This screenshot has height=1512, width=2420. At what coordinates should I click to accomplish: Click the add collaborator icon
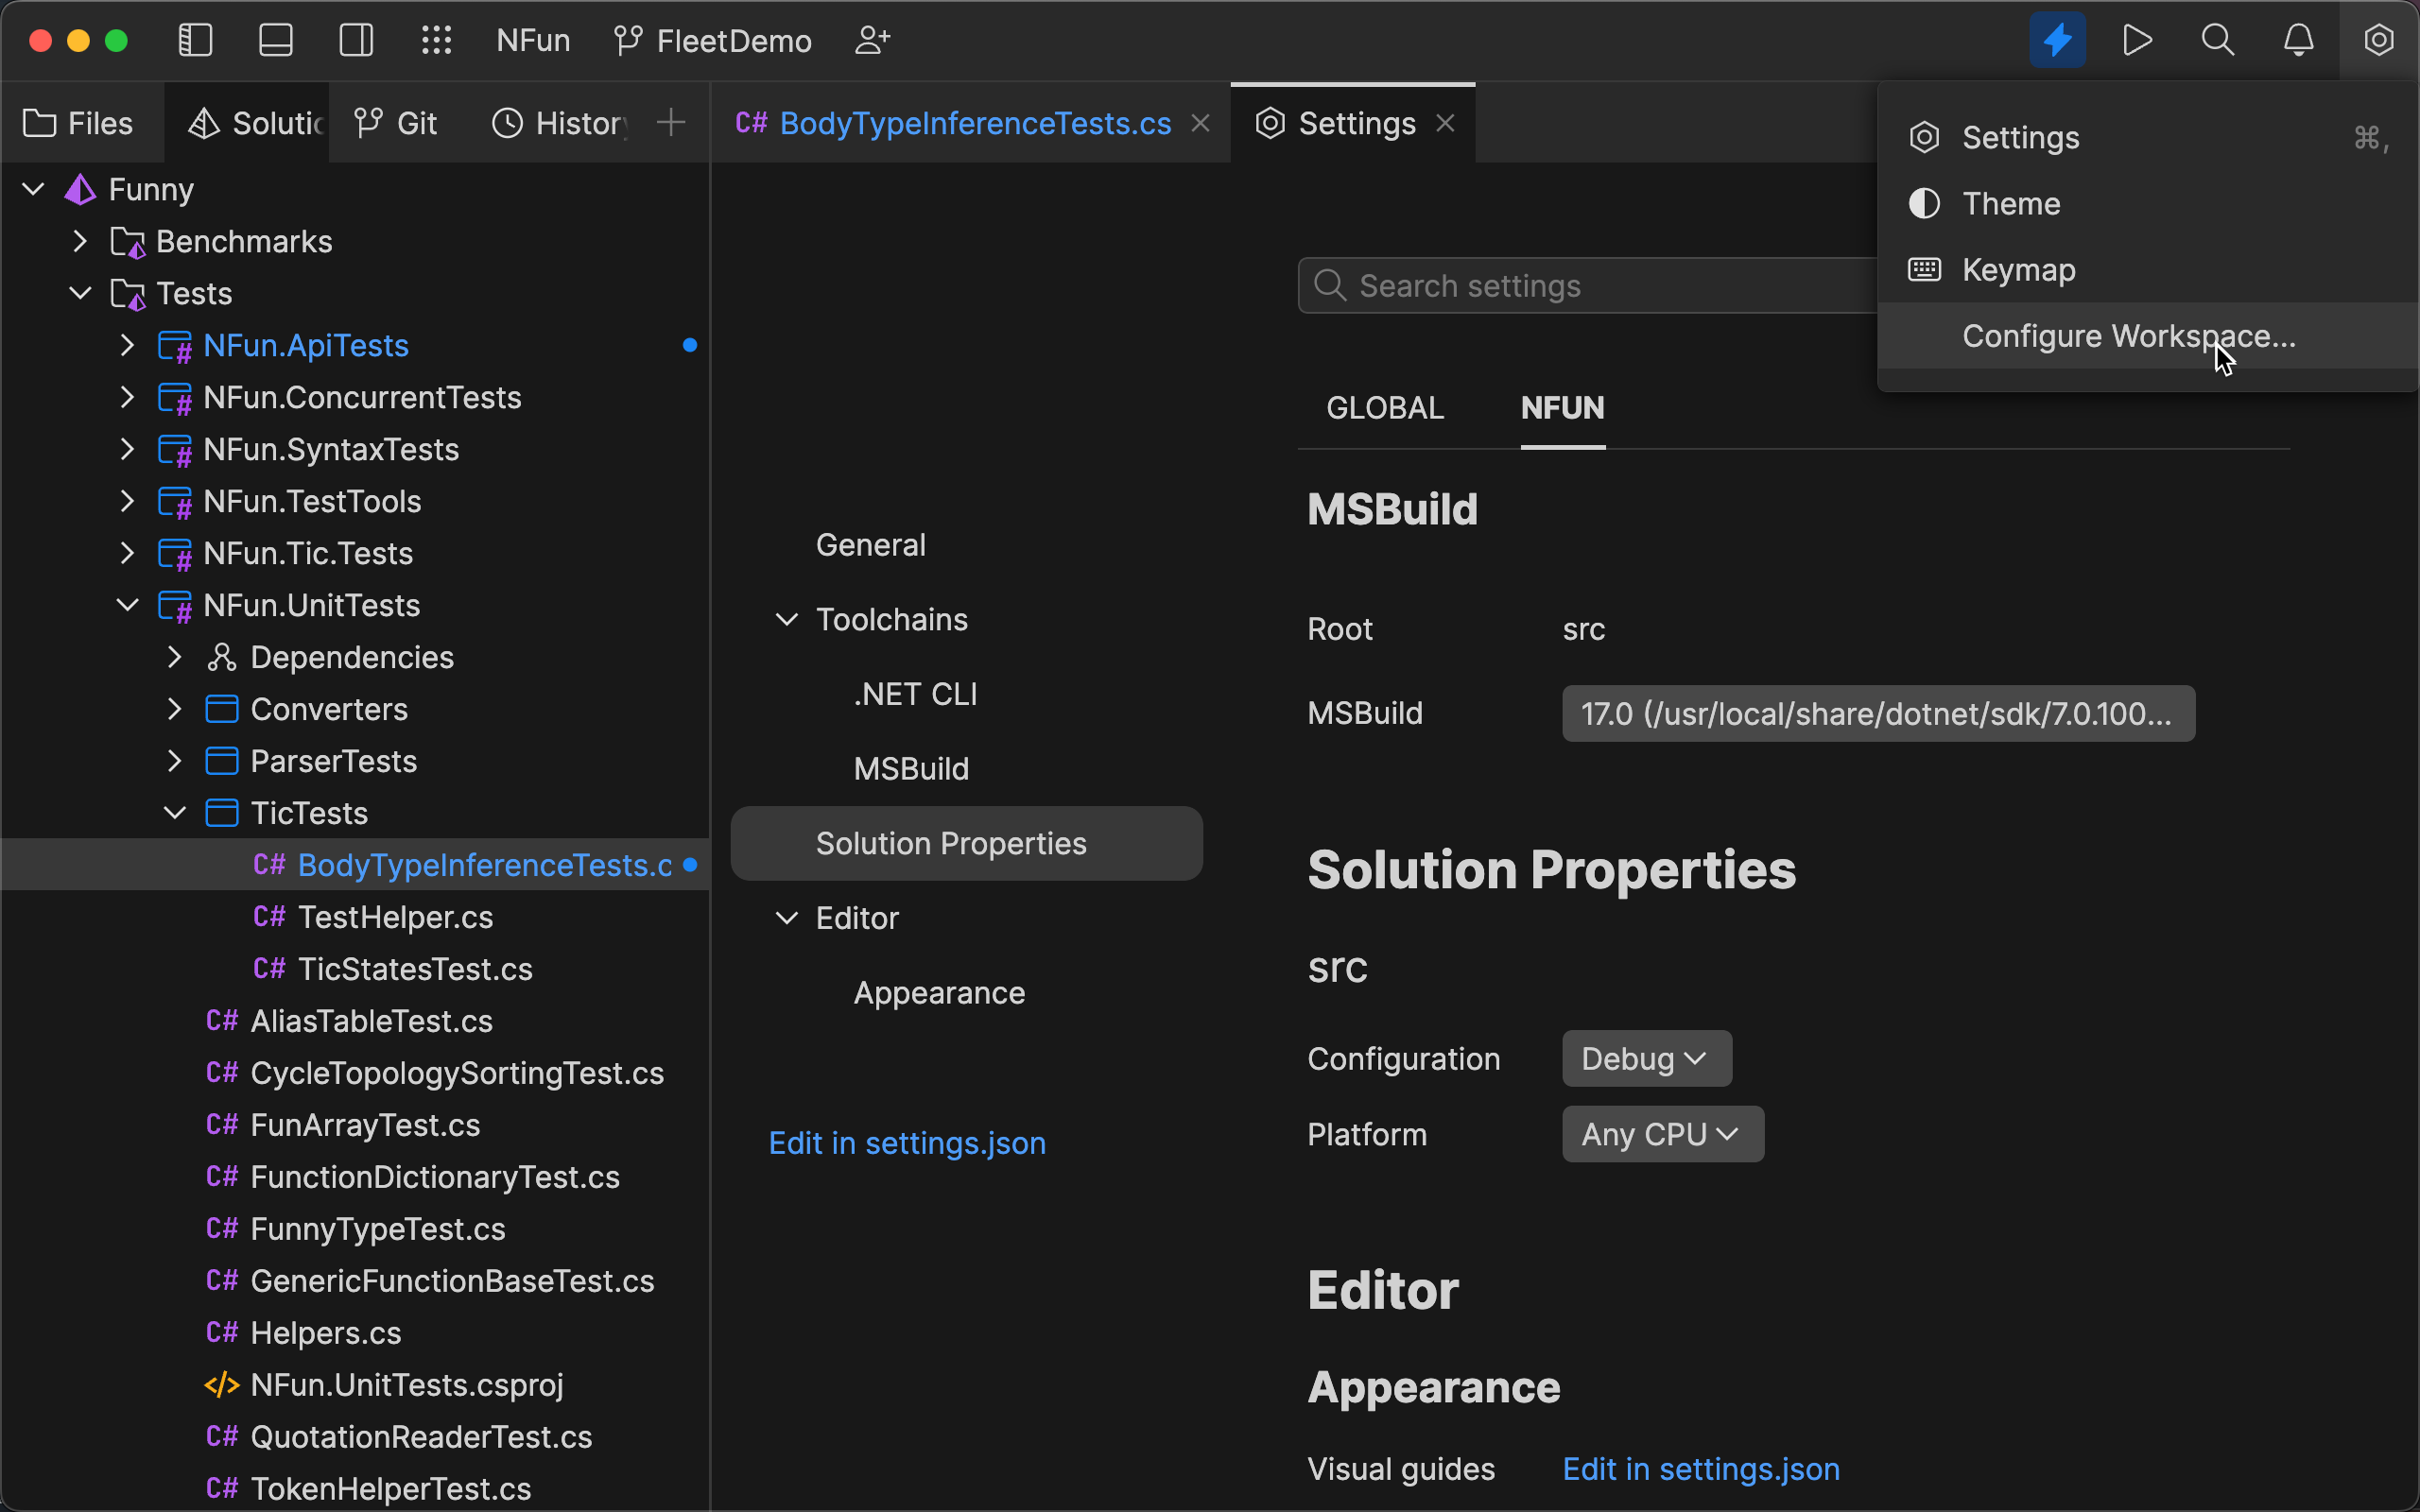pyautogui.click(x=873, y=40)
